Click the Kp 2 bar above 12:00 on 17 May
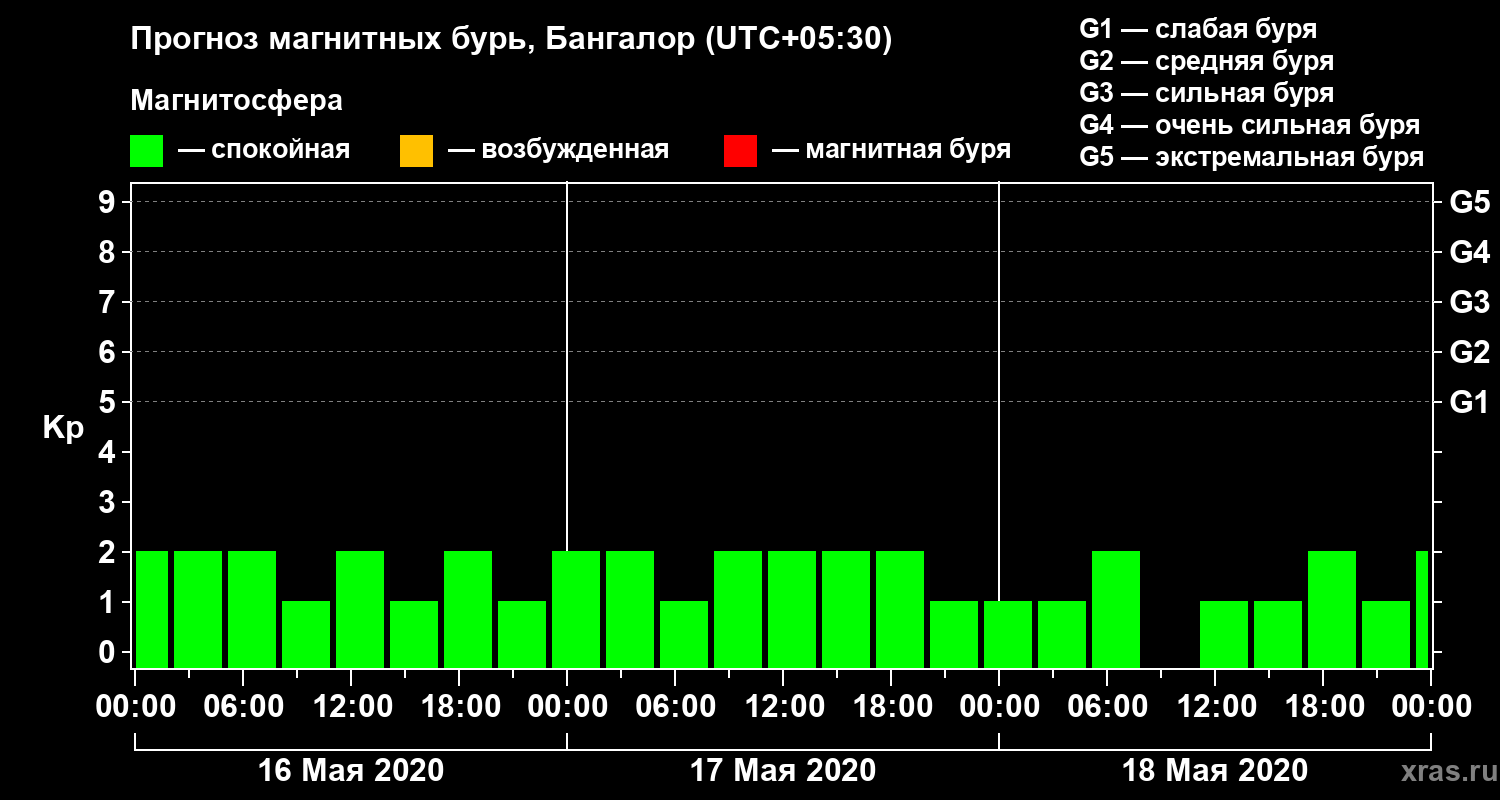 (x=792, y=609)
